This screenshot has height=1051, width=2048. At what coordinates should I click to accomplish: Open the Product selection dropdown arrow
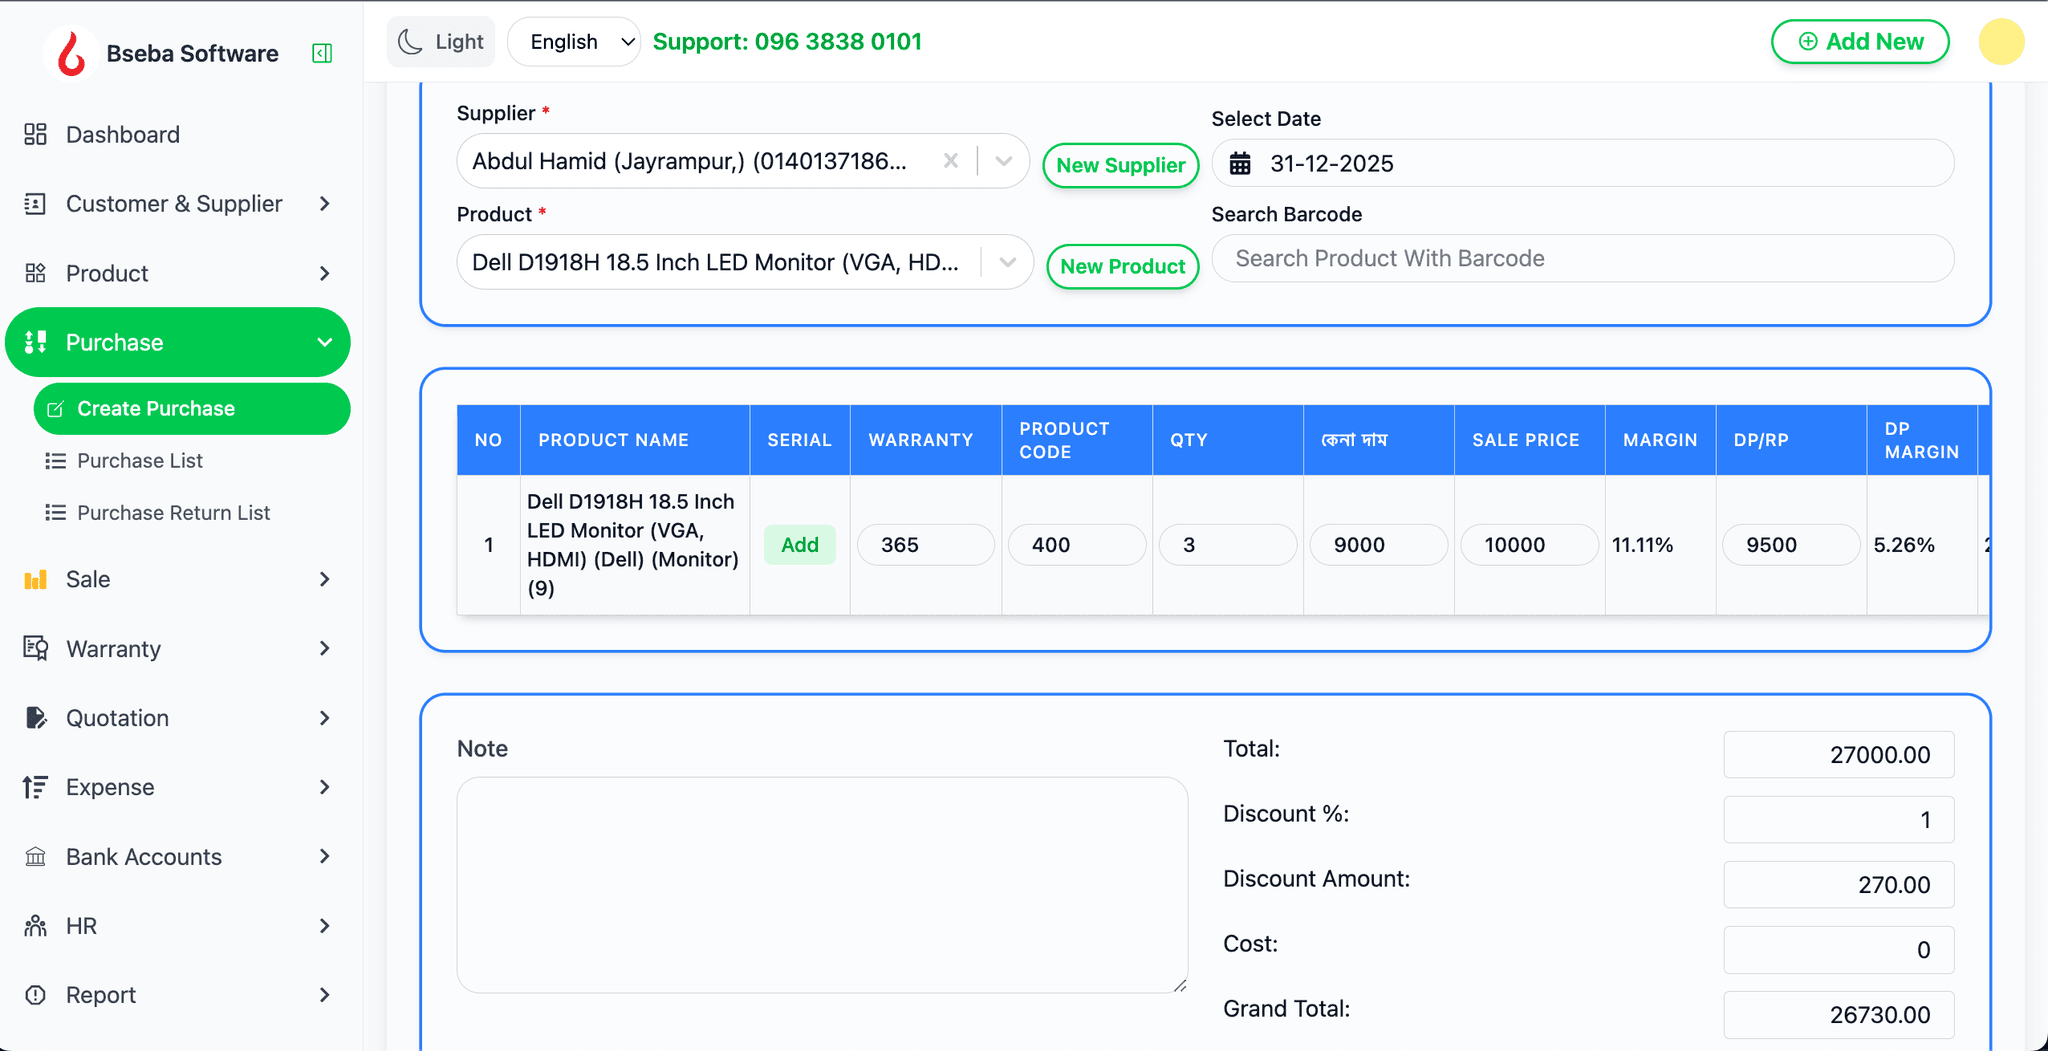tap(1008, 262)
